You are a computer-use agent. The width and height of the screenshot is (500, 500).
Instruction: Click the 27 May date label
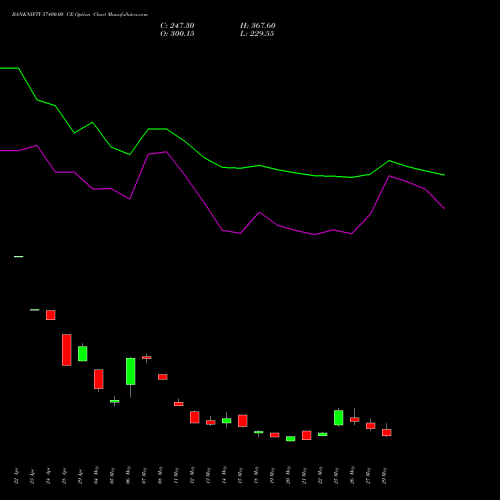[368, 475]
